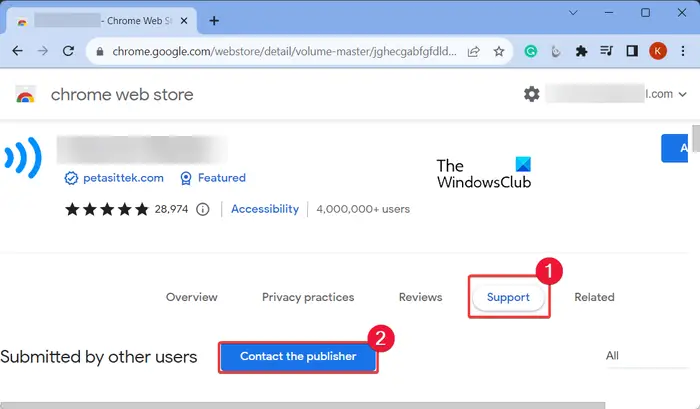Open the tab search chevron
This screenshot has width=700, height=409.
[573, 13]
